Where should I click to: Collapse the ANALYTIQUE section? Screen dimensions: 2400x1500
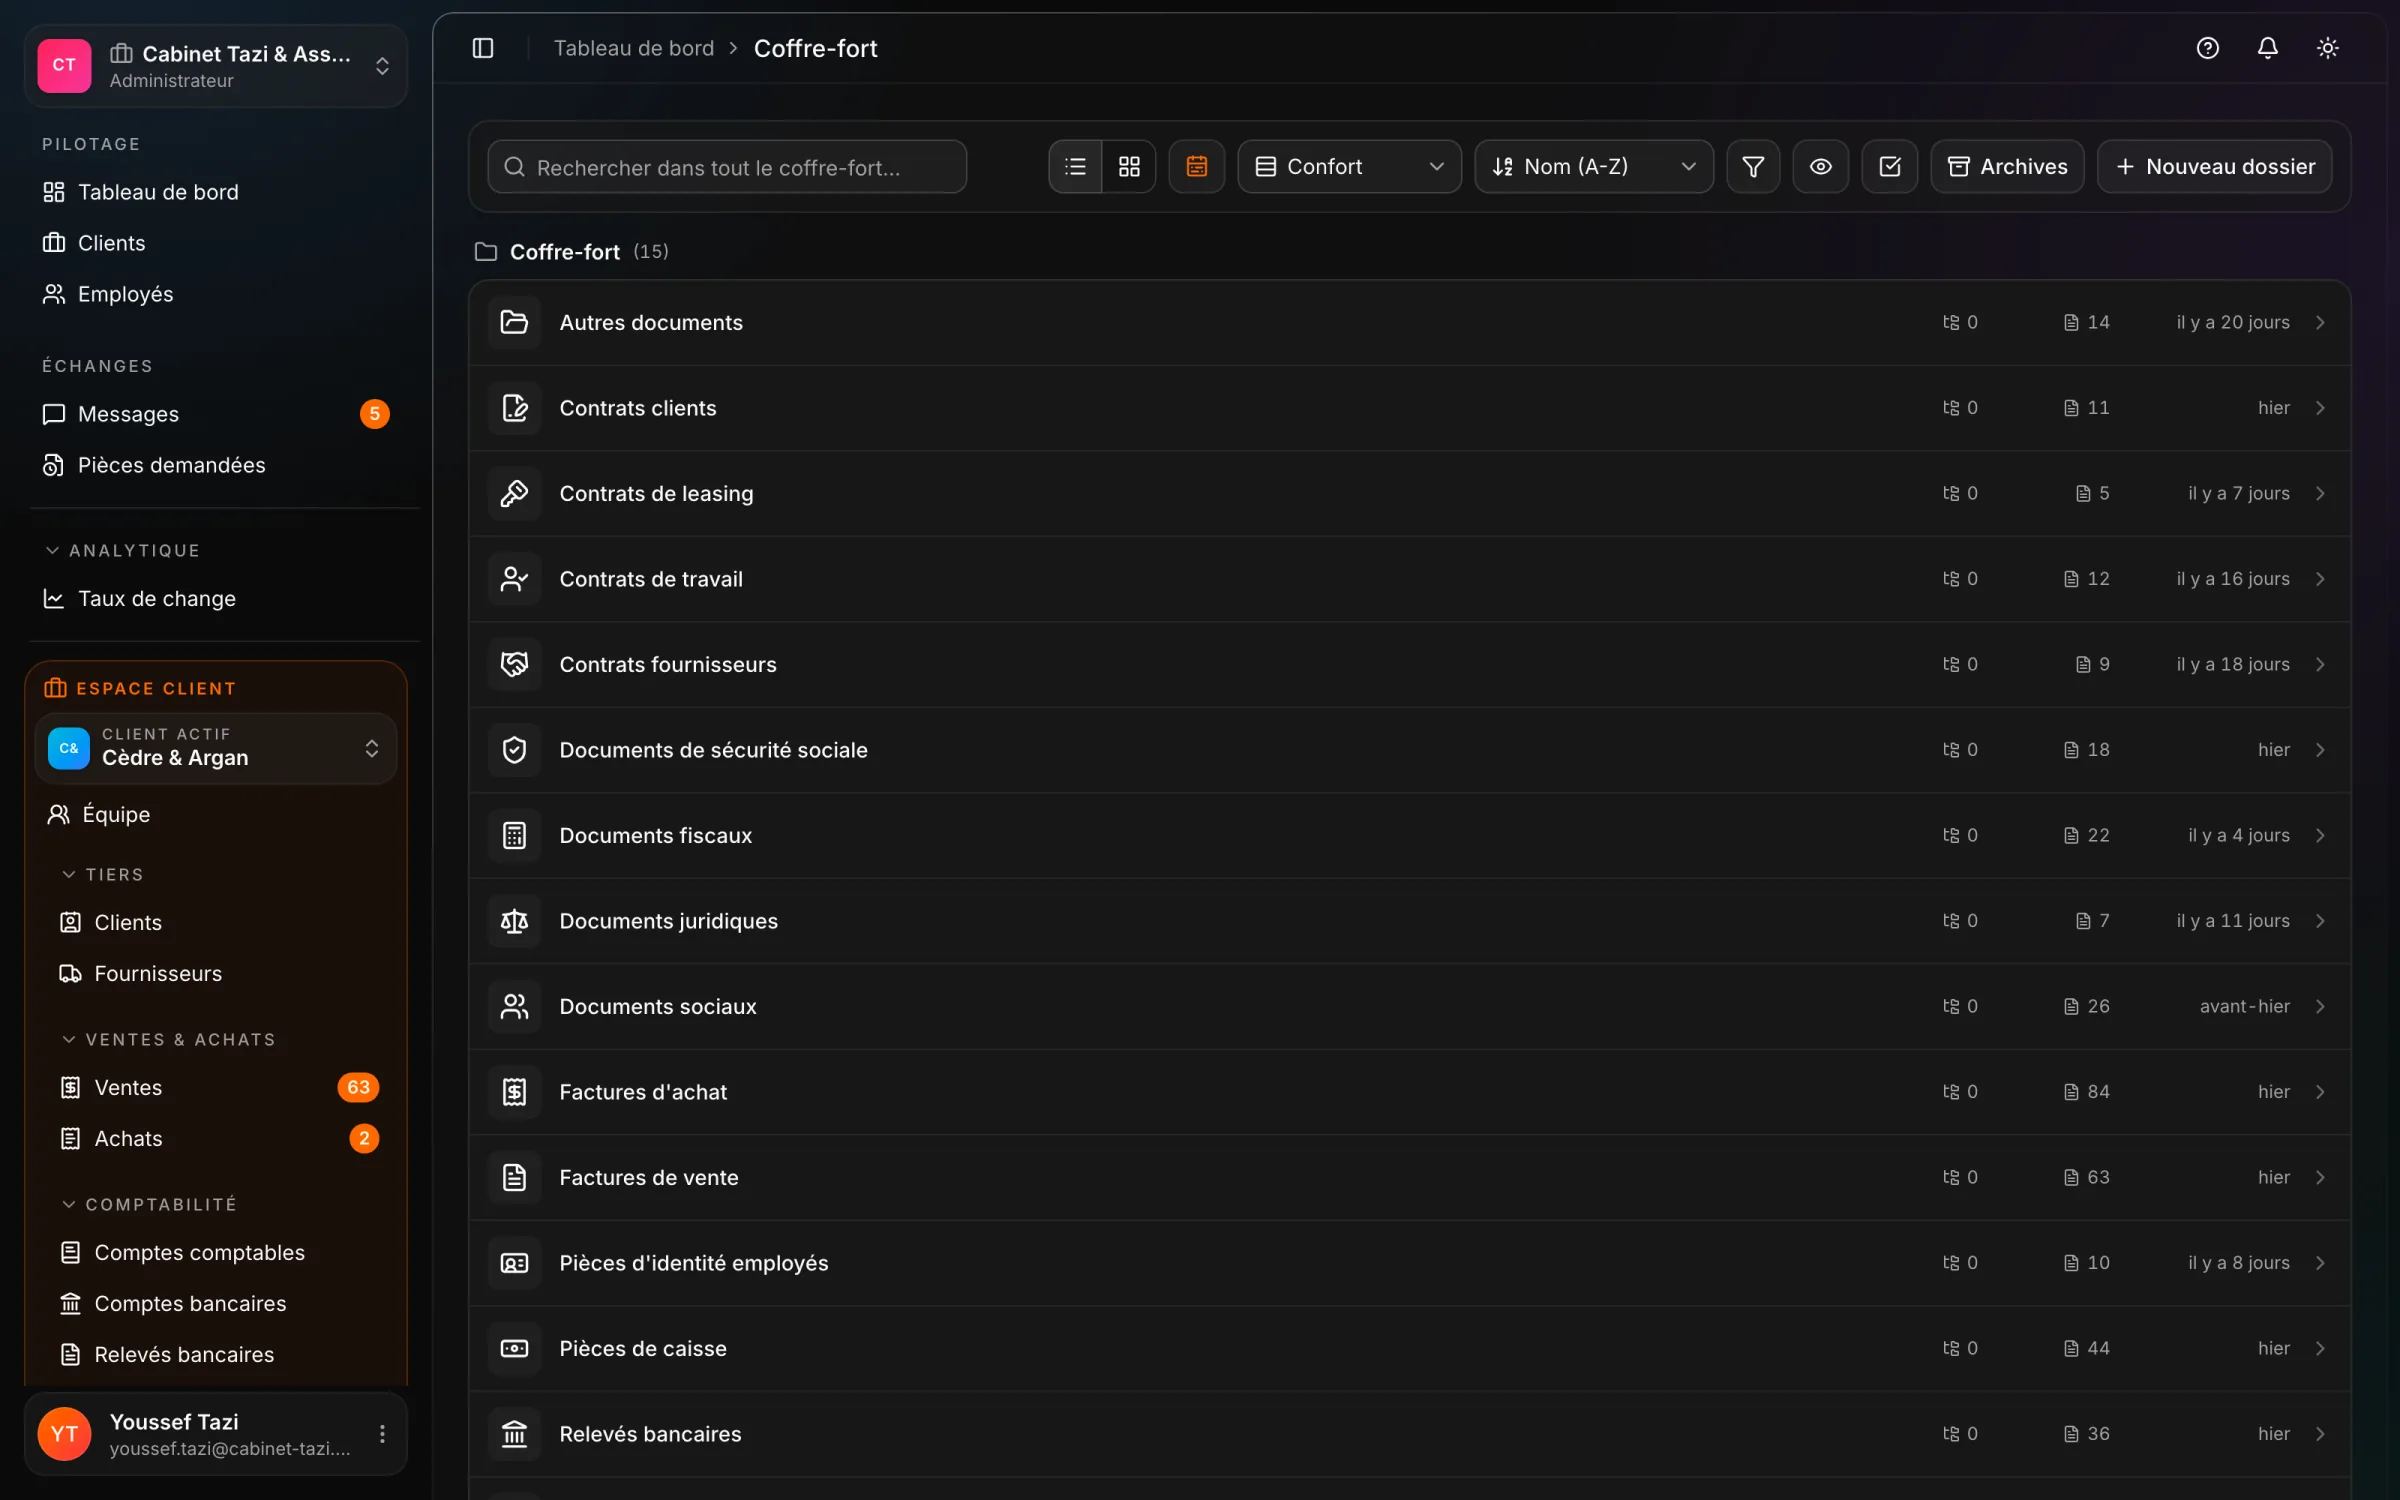coord(122,551)
